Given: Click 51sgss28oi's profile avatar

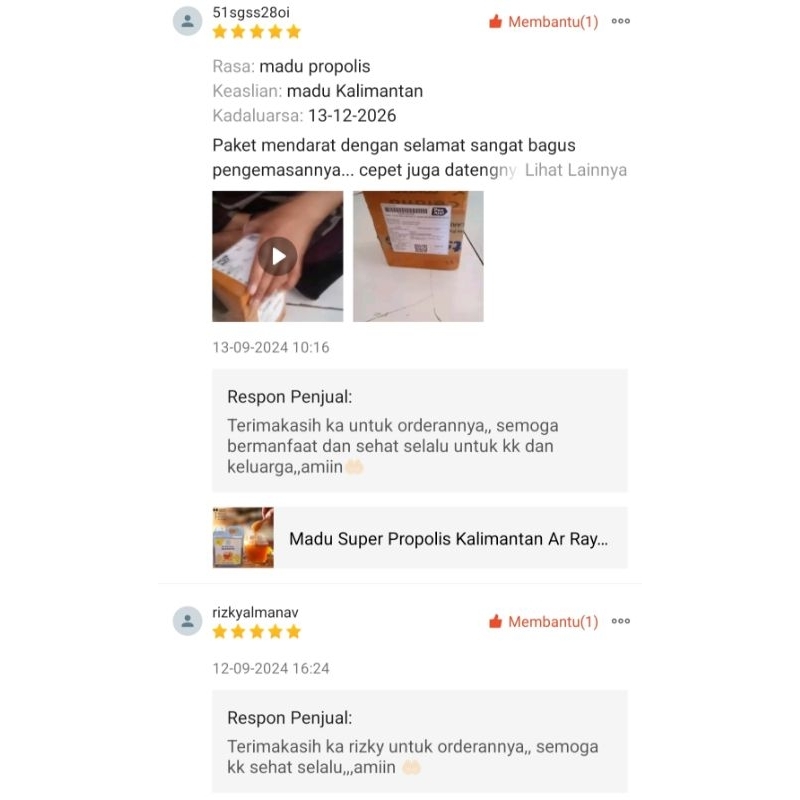Looking at the screenshot, I should [x=188, y=21].
